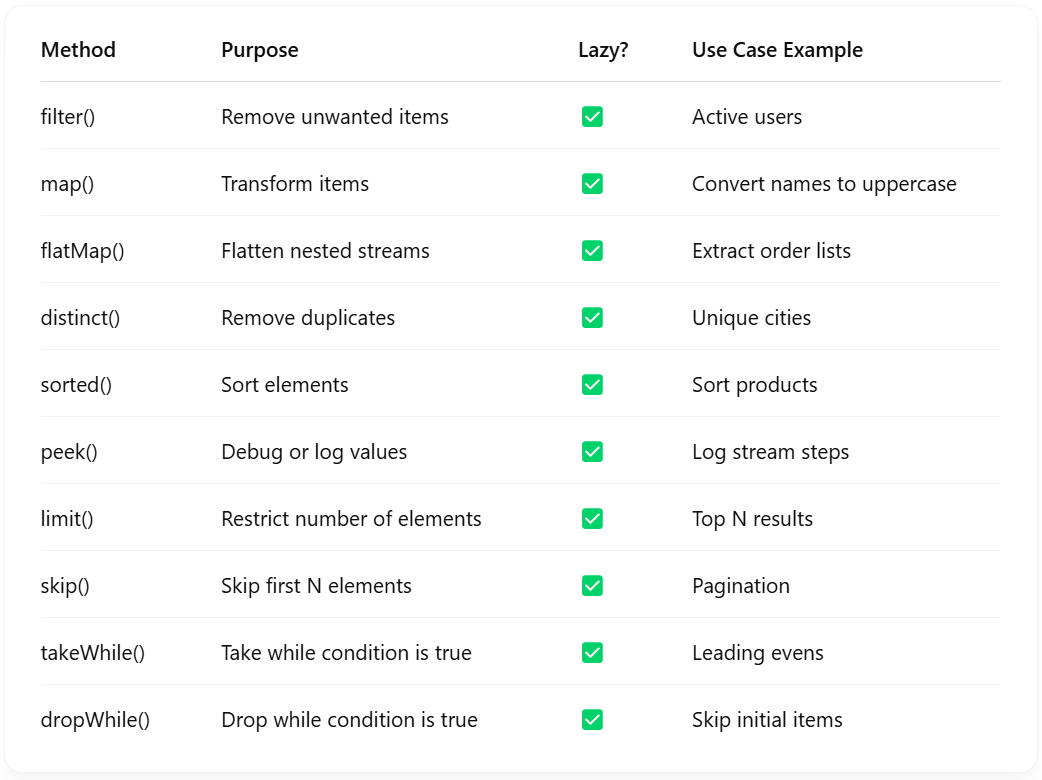Image resolution: width=1042 pixels, height=780 pixels.
Task: Click the green checkmark in the filter() row
Action: [x=592, y=117]
